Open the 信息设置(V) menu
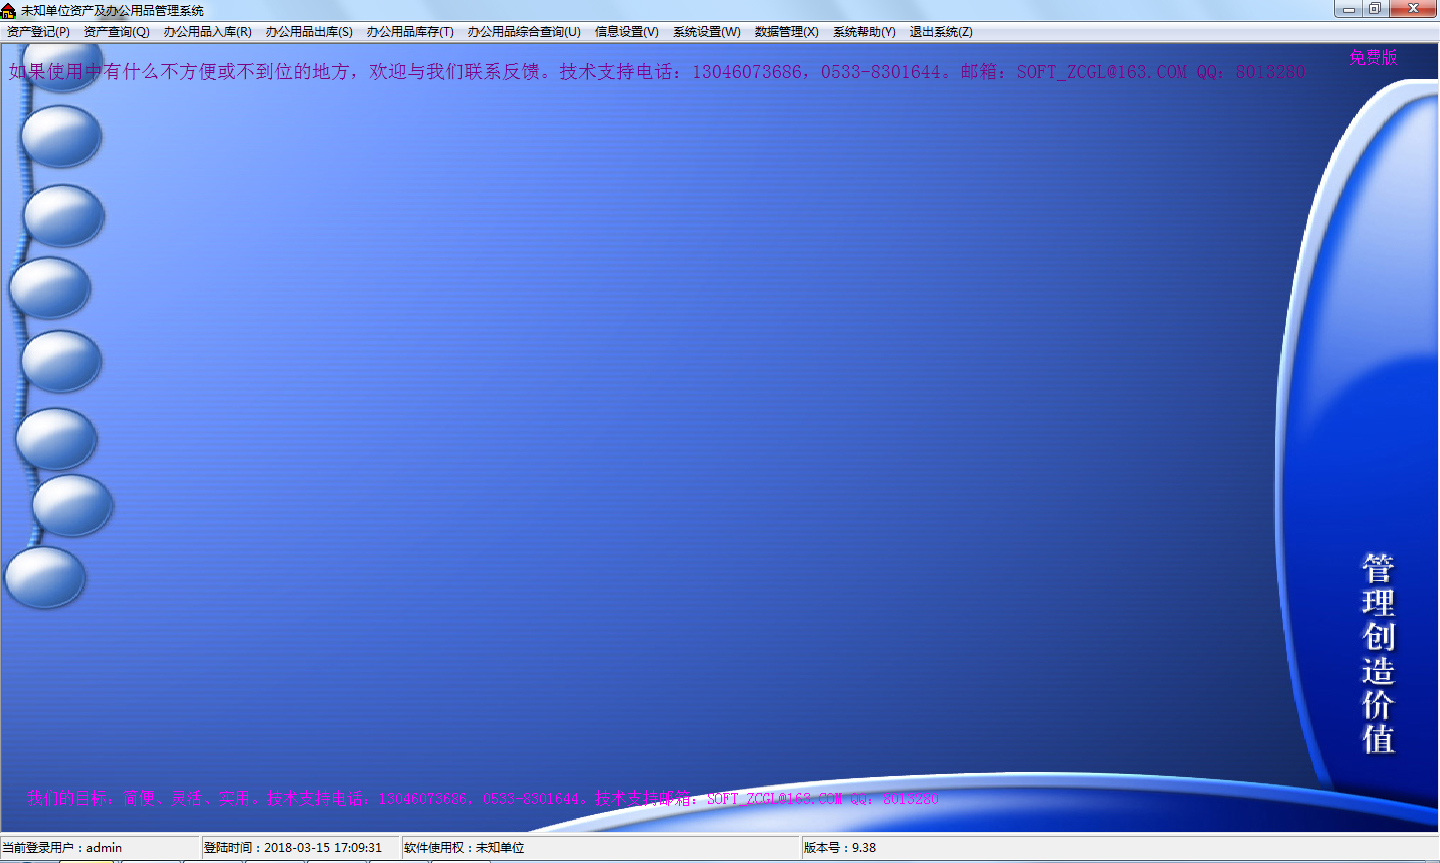Viewport: 1440px width, 863px height. coord(627,32)
